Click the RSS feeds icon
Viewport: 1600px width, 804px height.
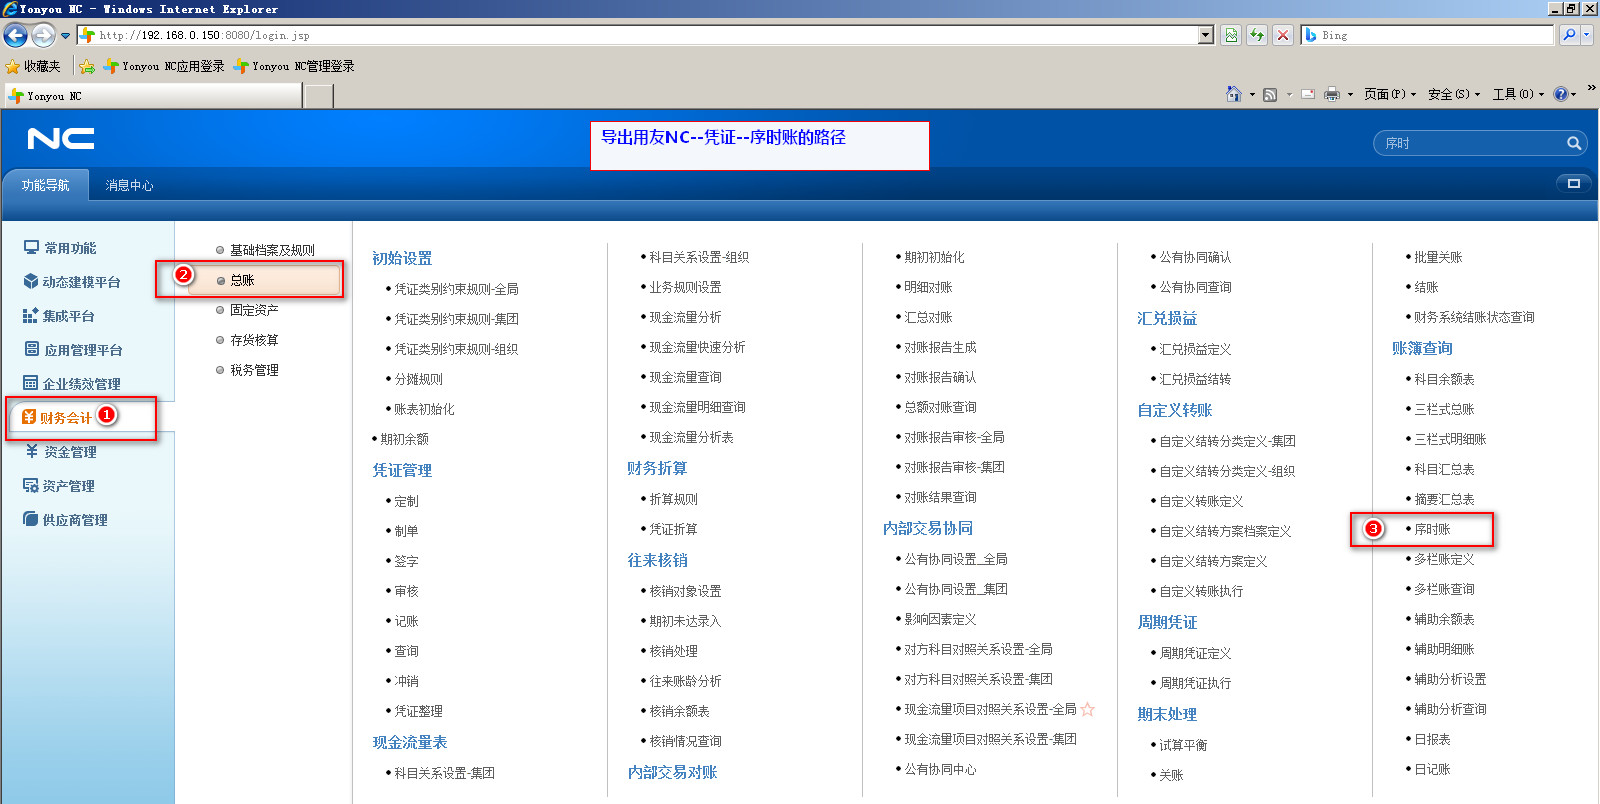click(1270, 94)
